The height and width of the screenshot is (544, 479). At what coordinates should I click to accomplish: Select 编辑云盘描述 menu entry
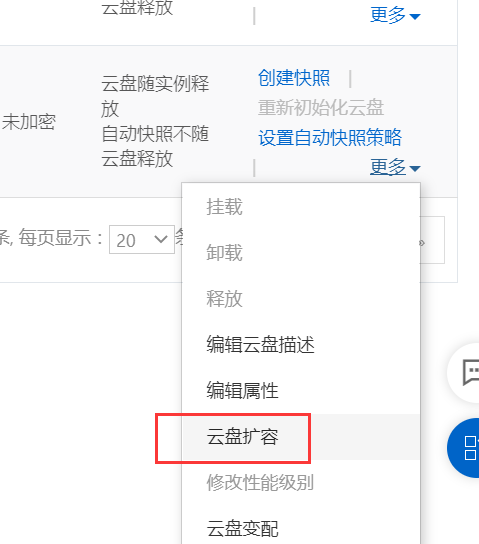pos(260,345)
